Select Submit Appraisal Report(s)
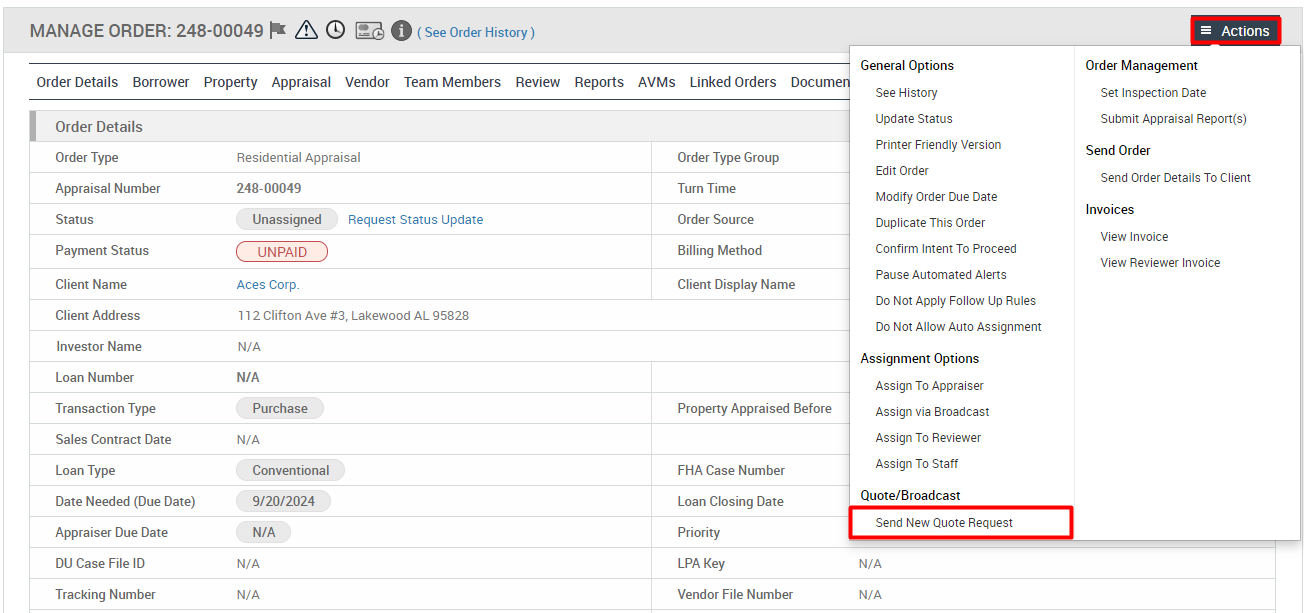 click(1173, 119)
